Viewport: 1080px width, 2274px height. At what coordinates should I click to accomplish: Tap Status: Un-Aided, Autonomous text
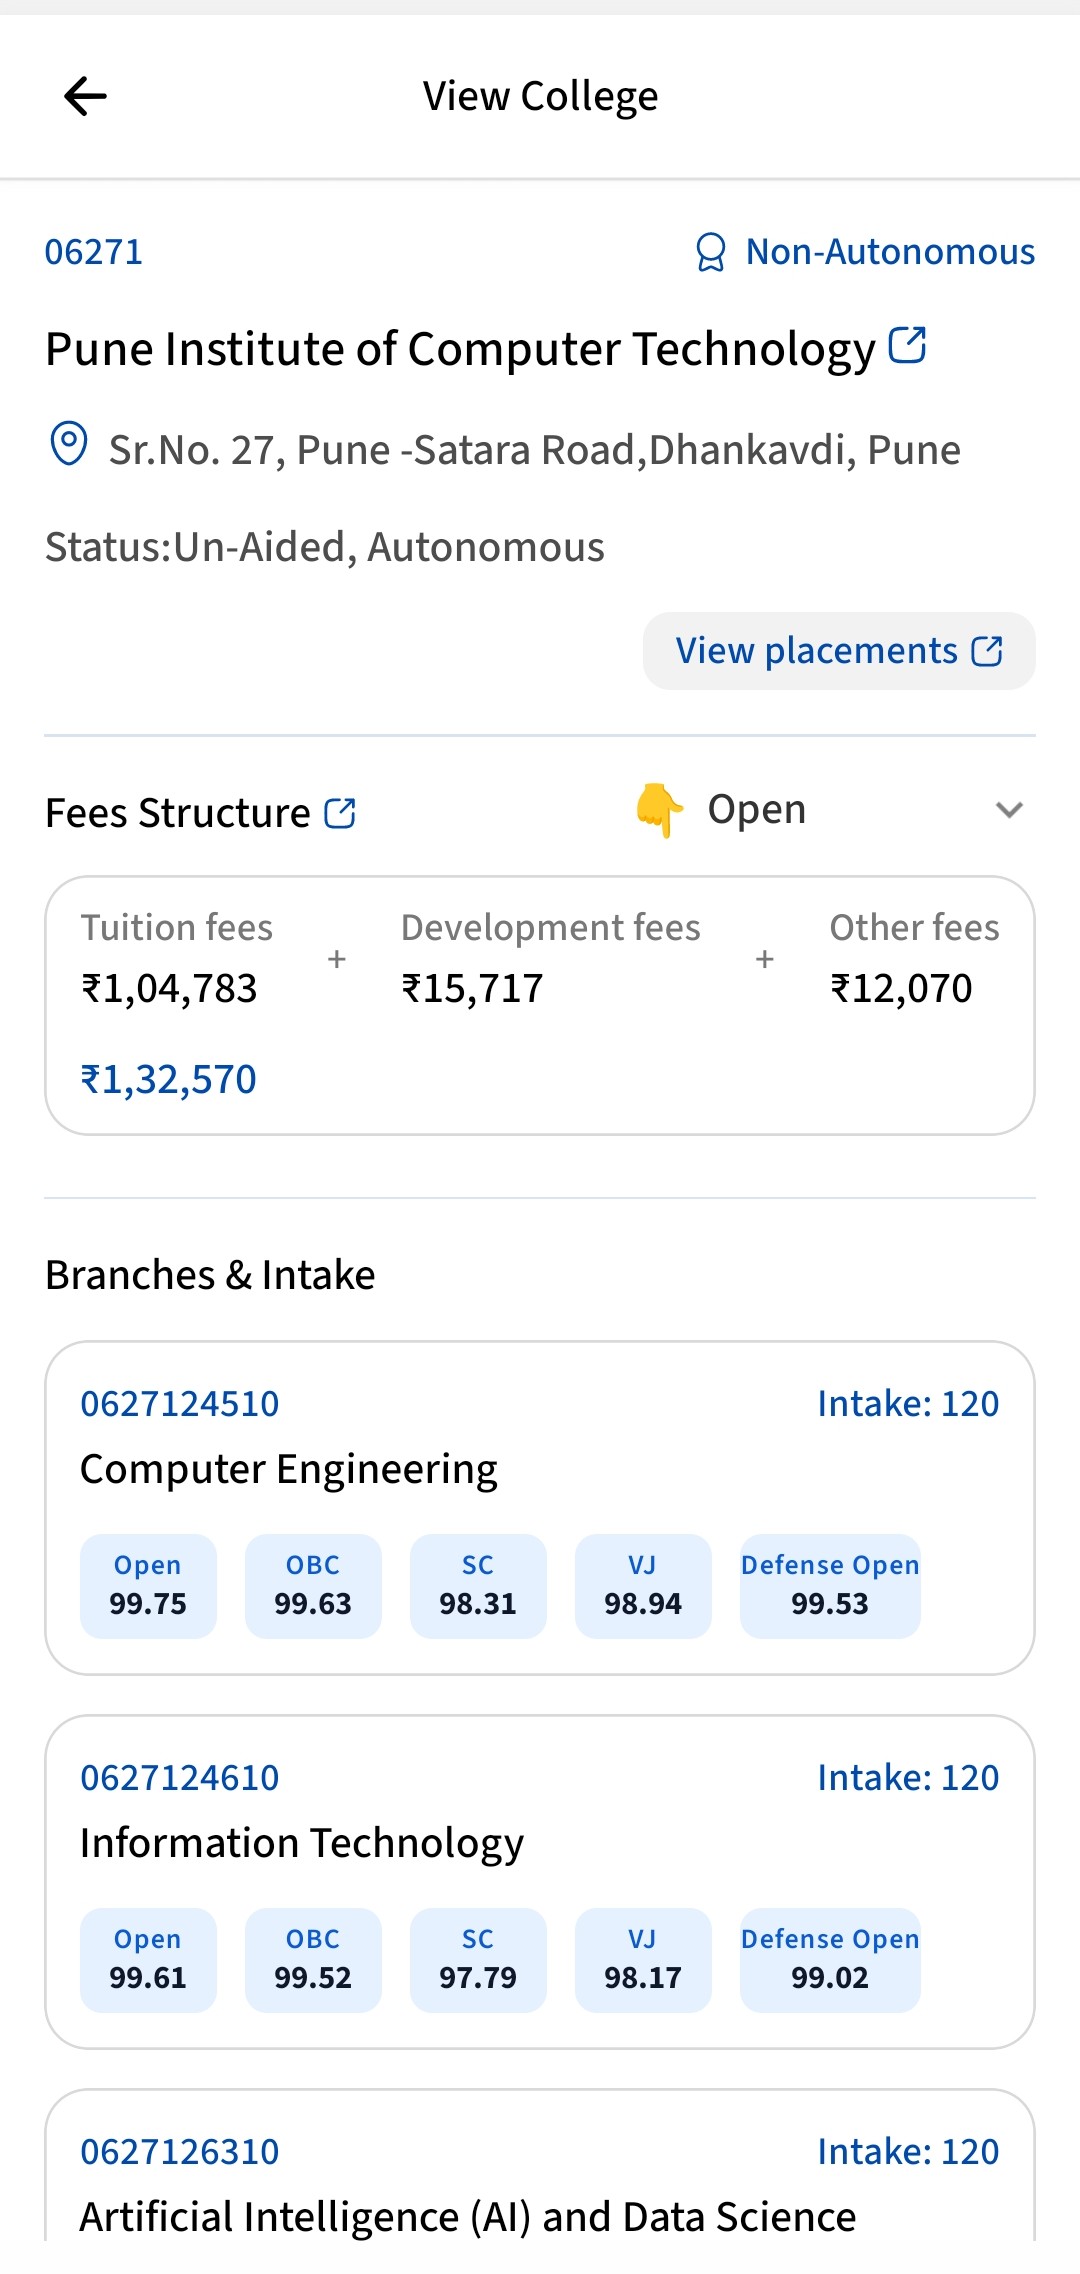[325, 547]
